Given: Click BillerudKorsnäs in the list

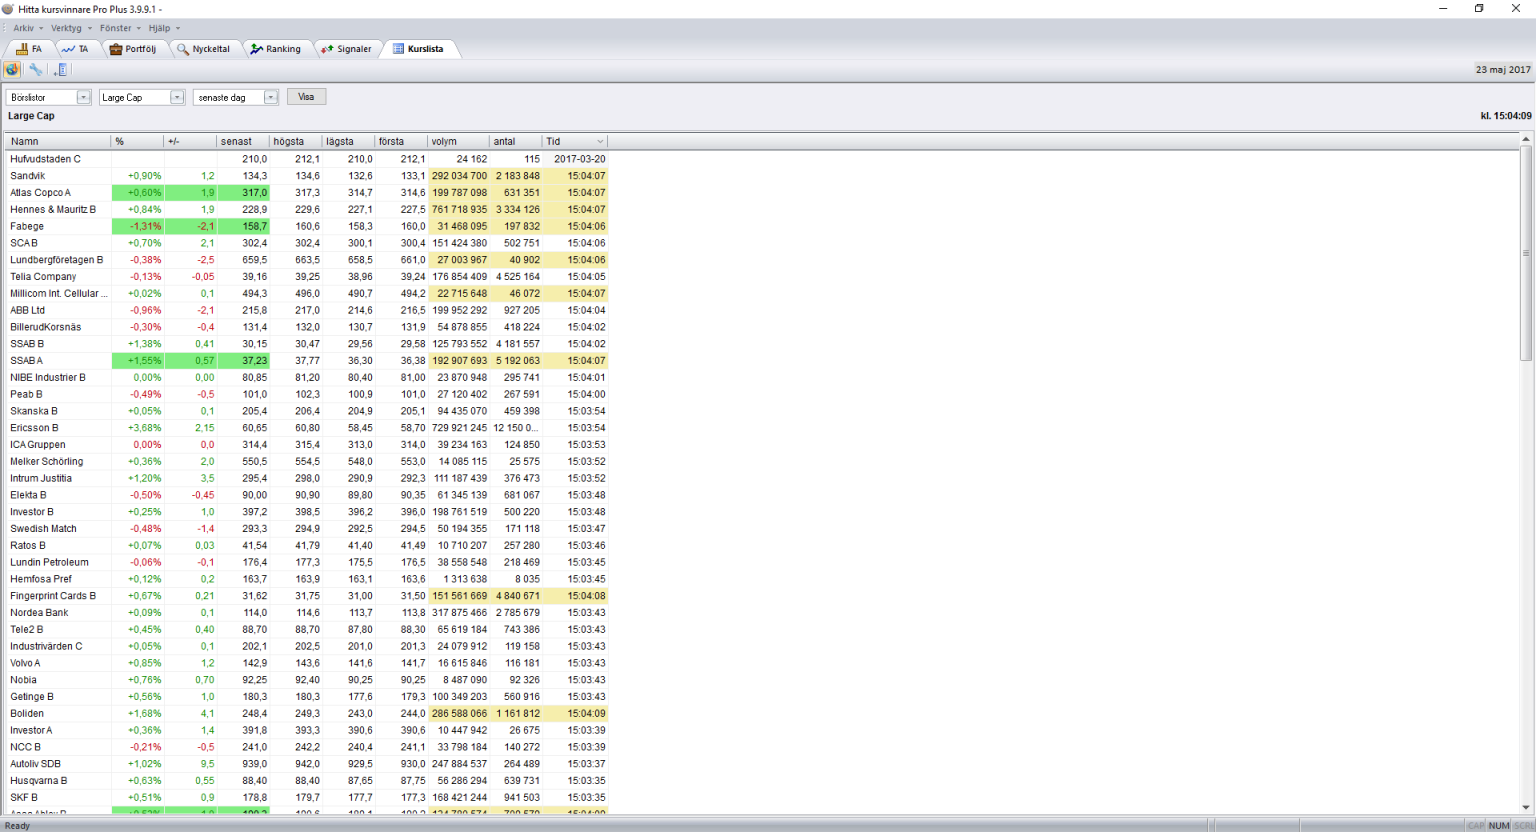Looking at the screenshot, I should (46, 327).
